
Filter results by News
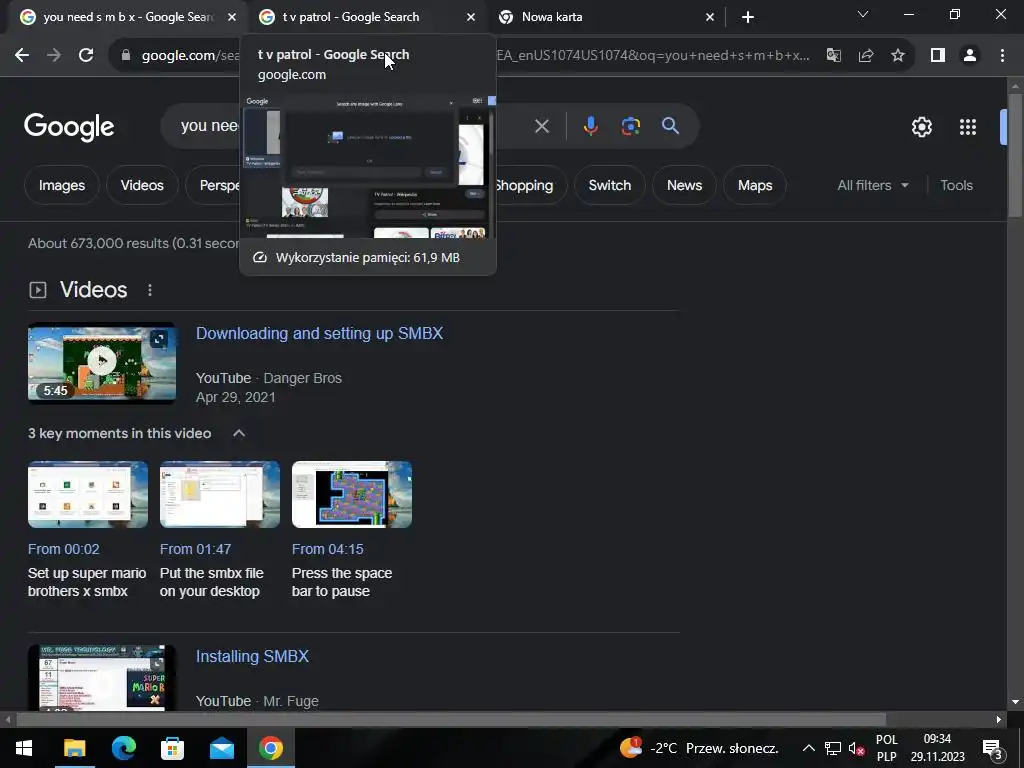coord(684,185)
